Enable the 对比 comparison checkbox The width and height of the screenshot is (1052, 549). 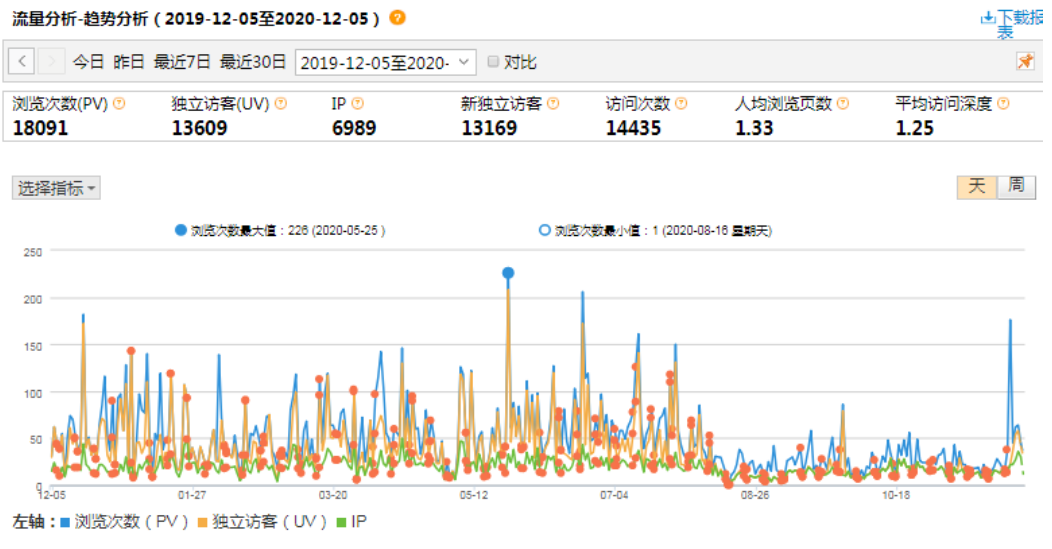click(x=493, y=62)
